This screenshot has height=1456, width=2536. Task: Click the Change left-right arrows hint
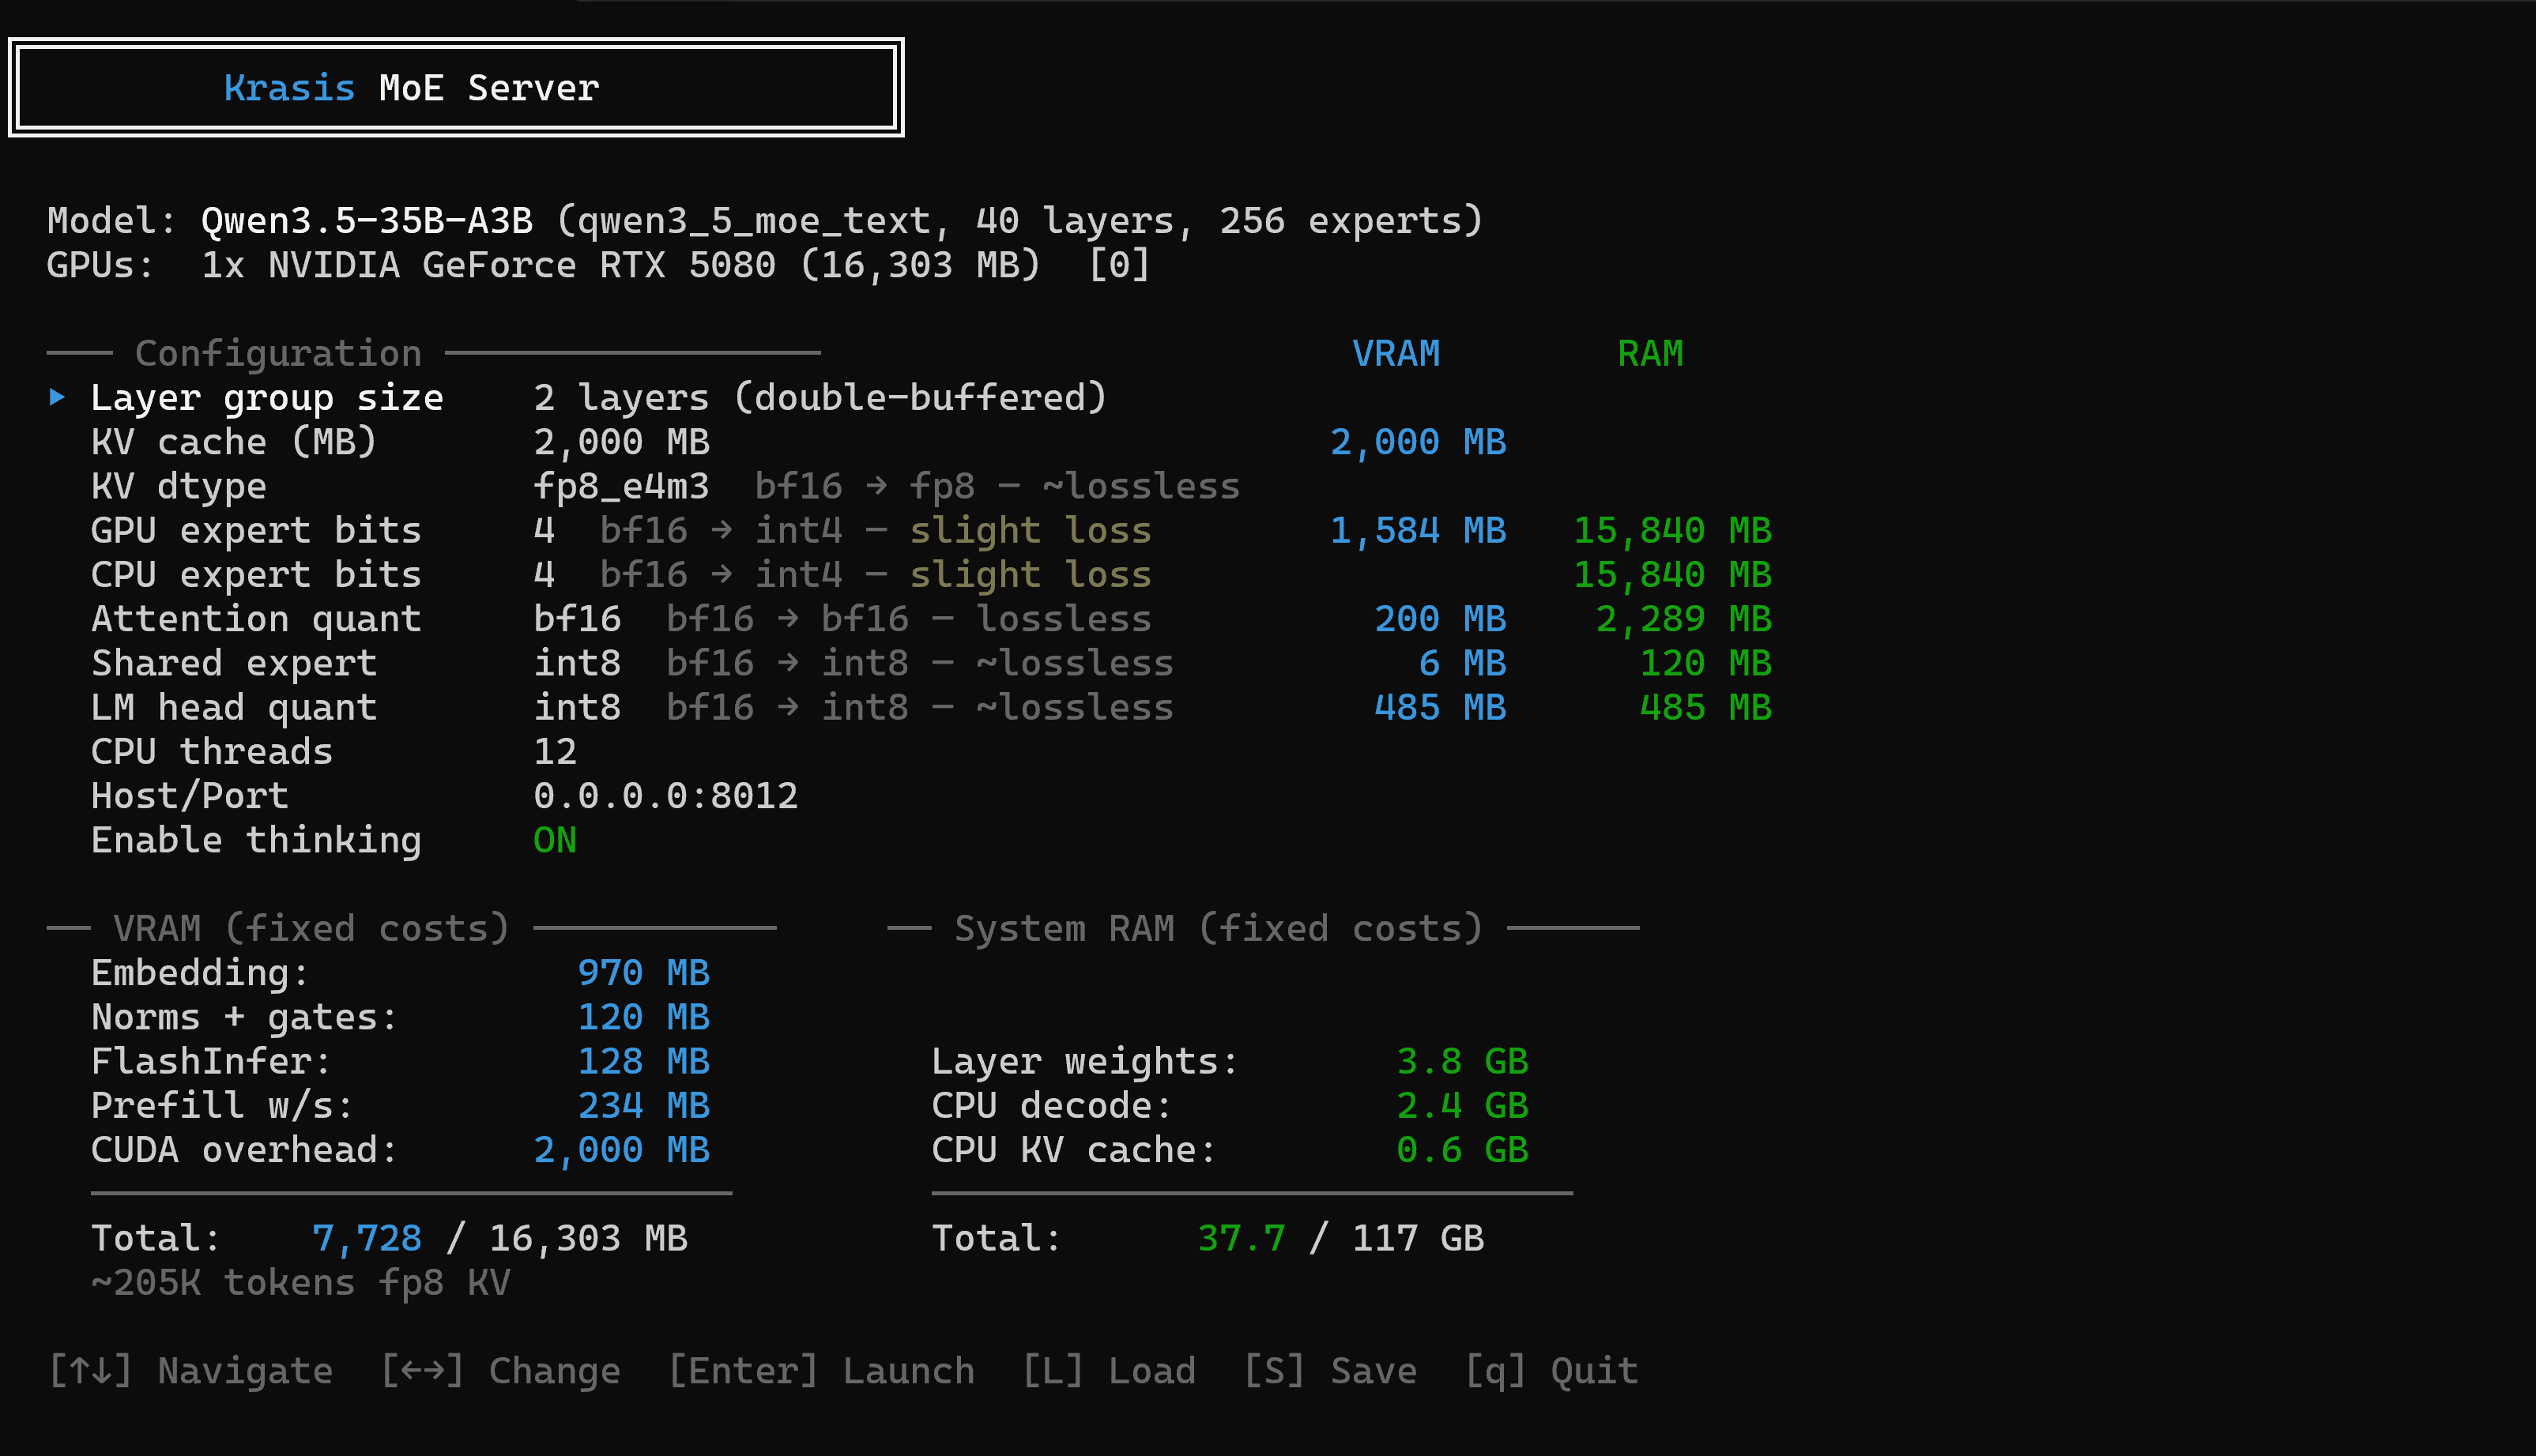[500, 1370]
